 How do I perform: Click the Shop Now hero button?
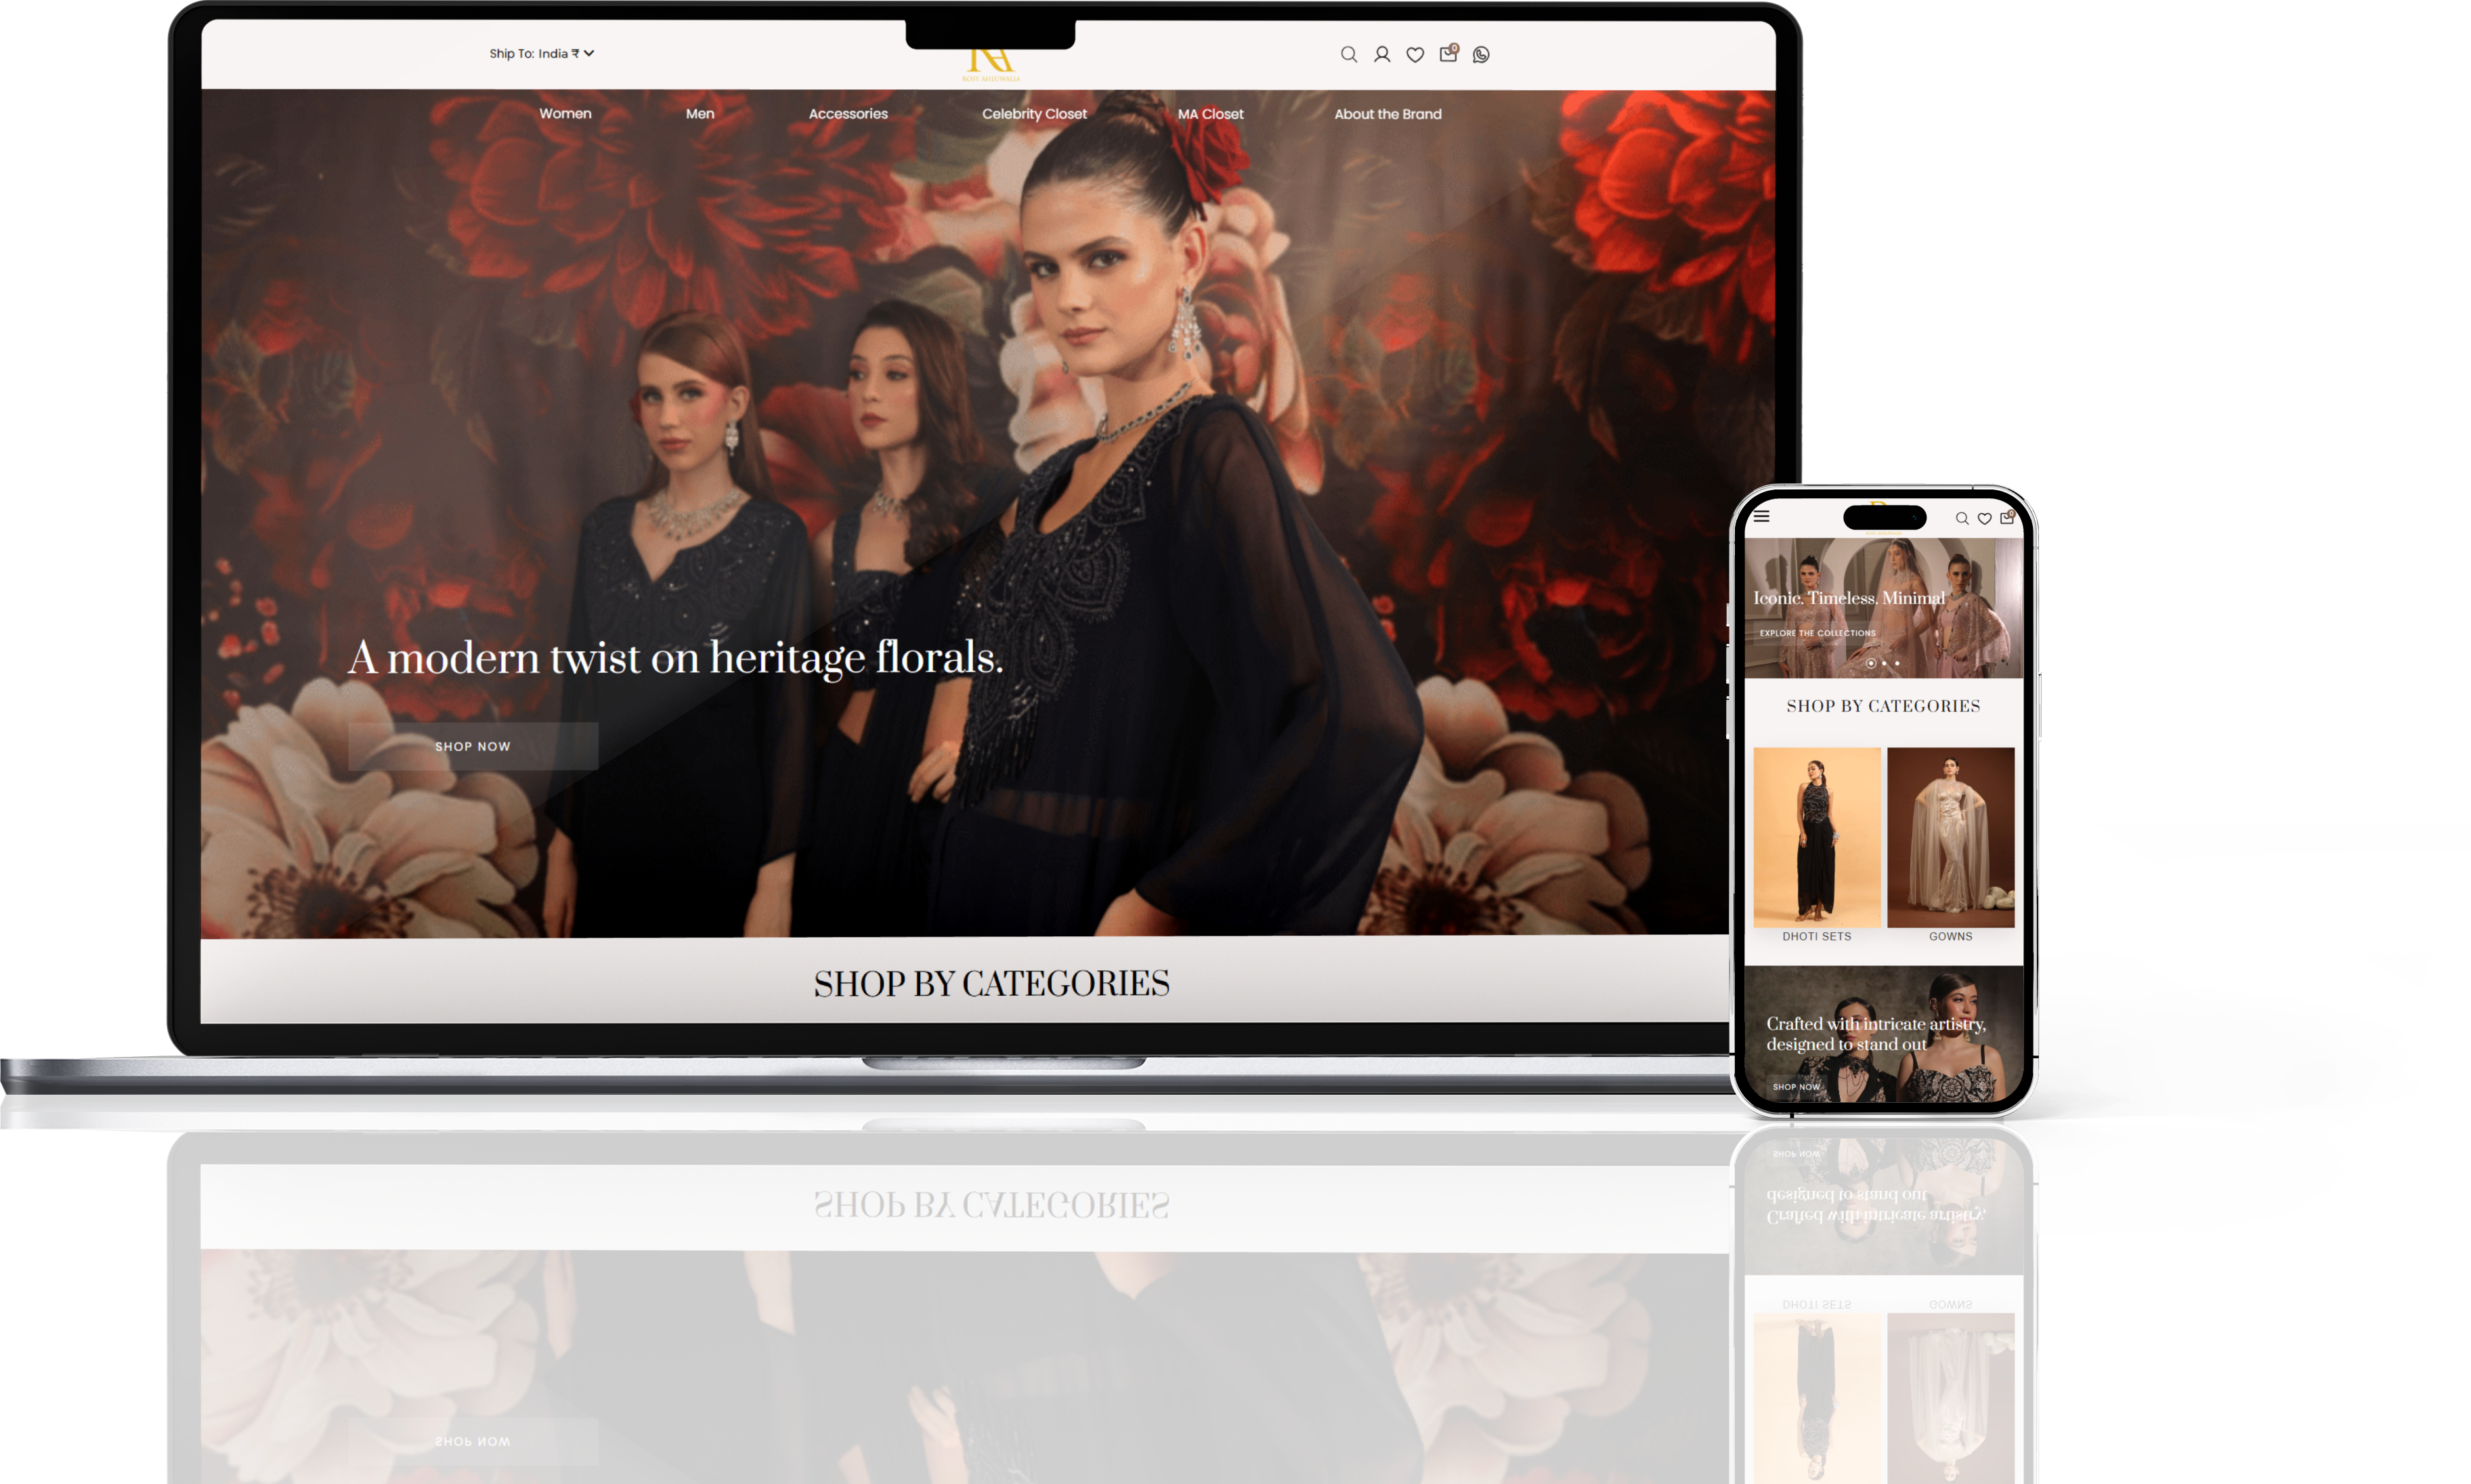coord(472,746)
